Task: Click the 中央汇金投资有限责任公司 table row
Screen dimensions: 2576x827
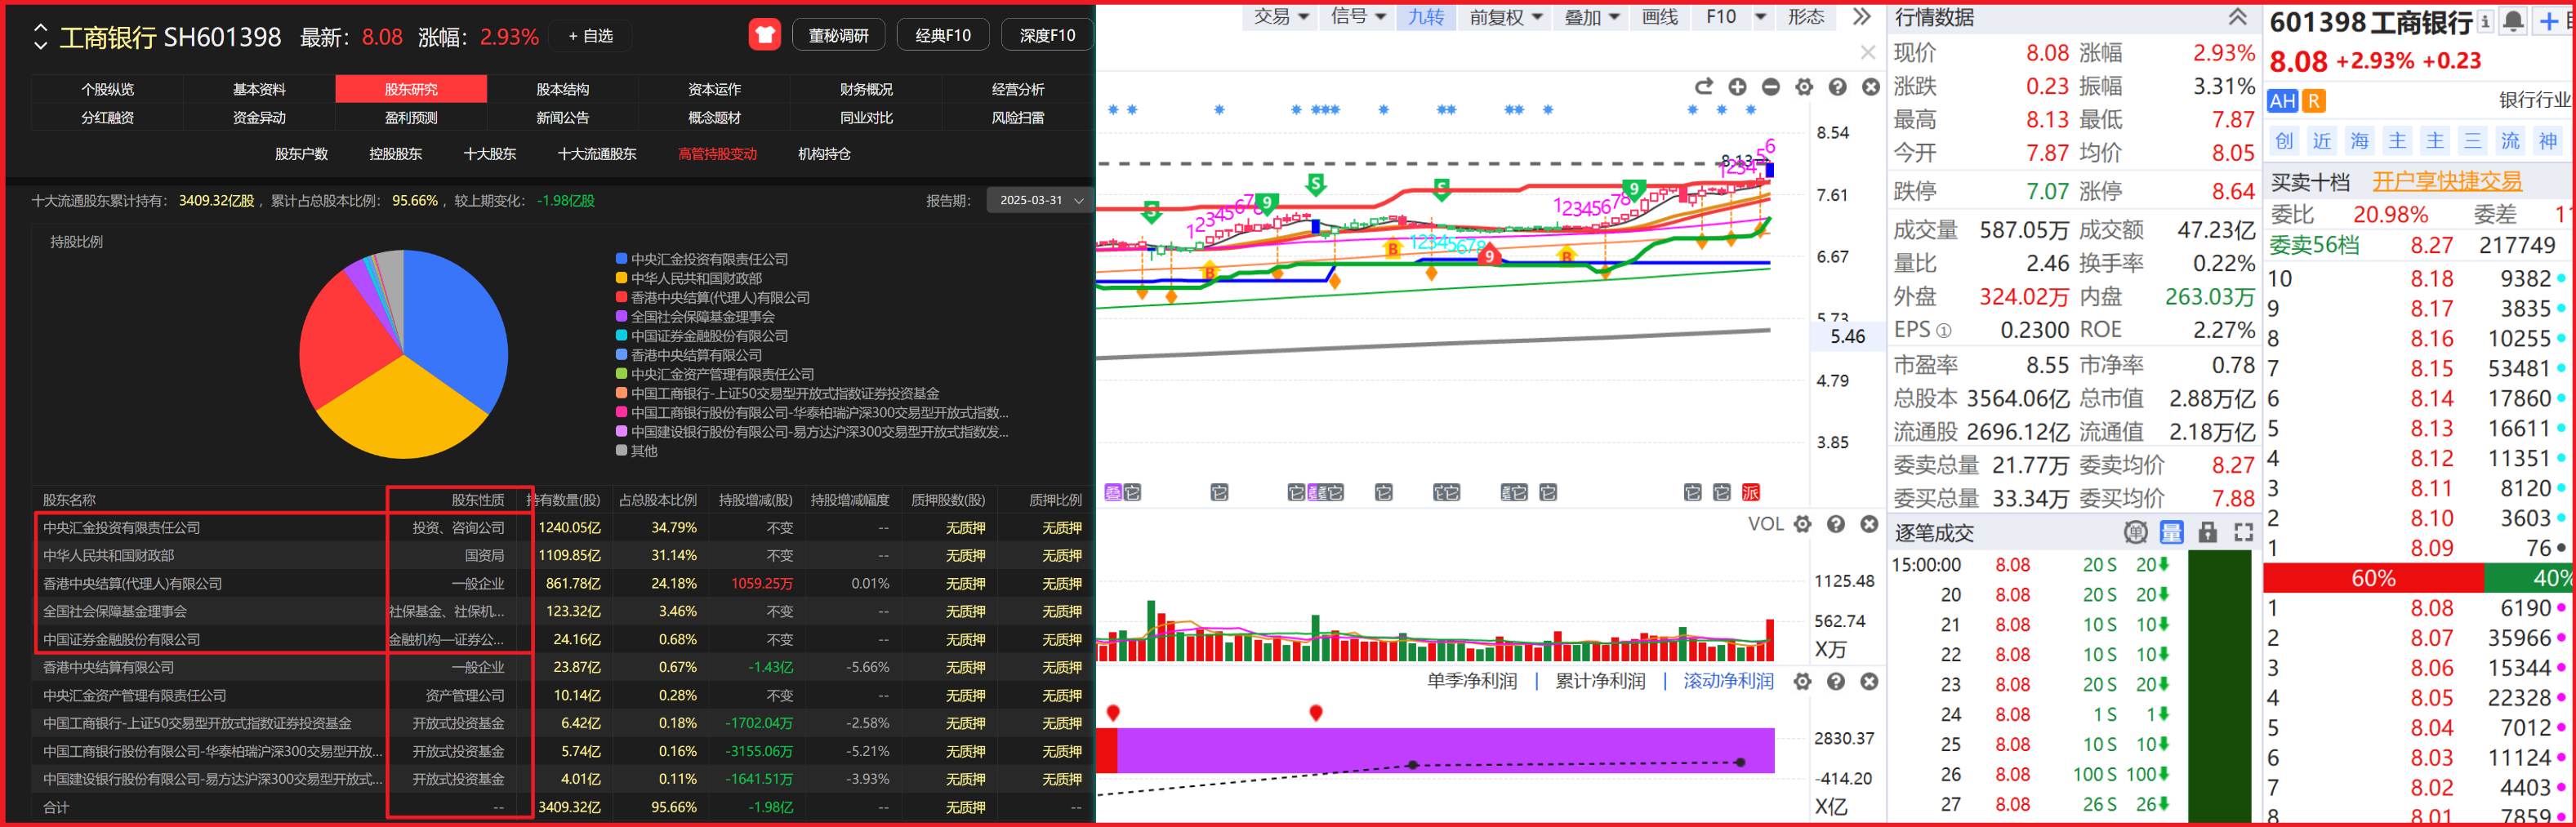Action: [562, 527]
